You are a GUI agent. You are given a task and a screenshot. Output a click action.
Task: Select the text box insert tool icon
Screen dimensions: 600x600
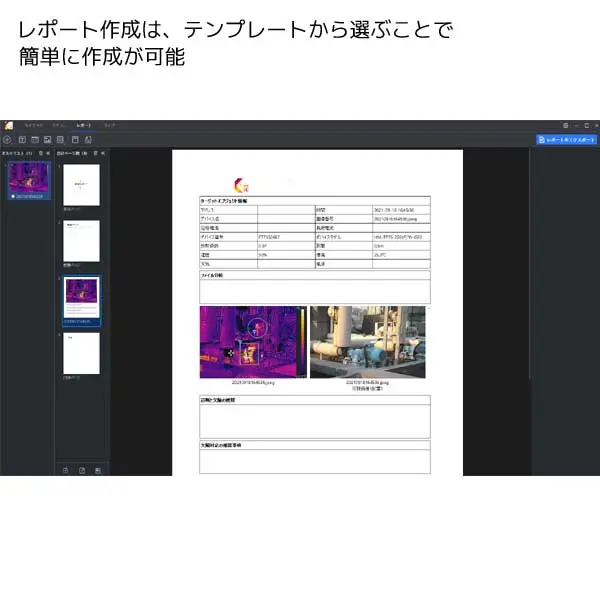[x=22, y=139]
